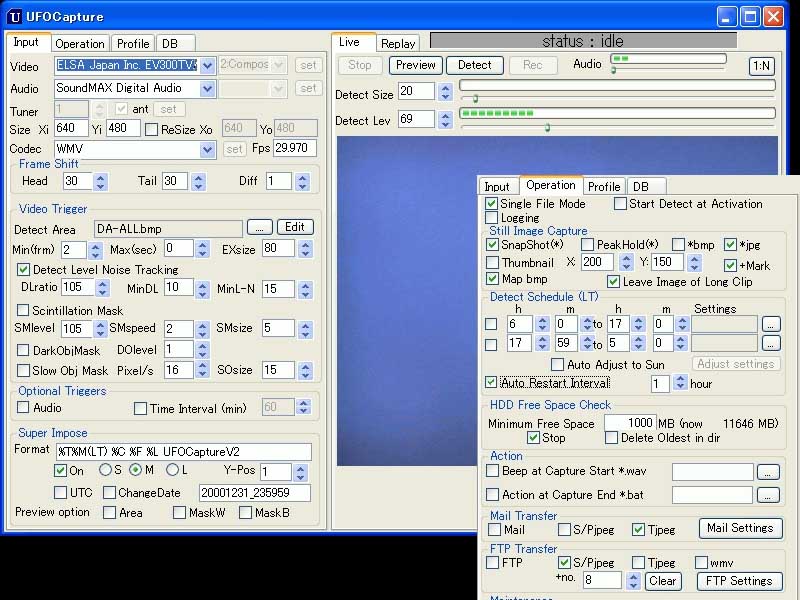This screenshot has height=600, width=800.
Task: Enable the UTC option
Action: tap(59, 491)
